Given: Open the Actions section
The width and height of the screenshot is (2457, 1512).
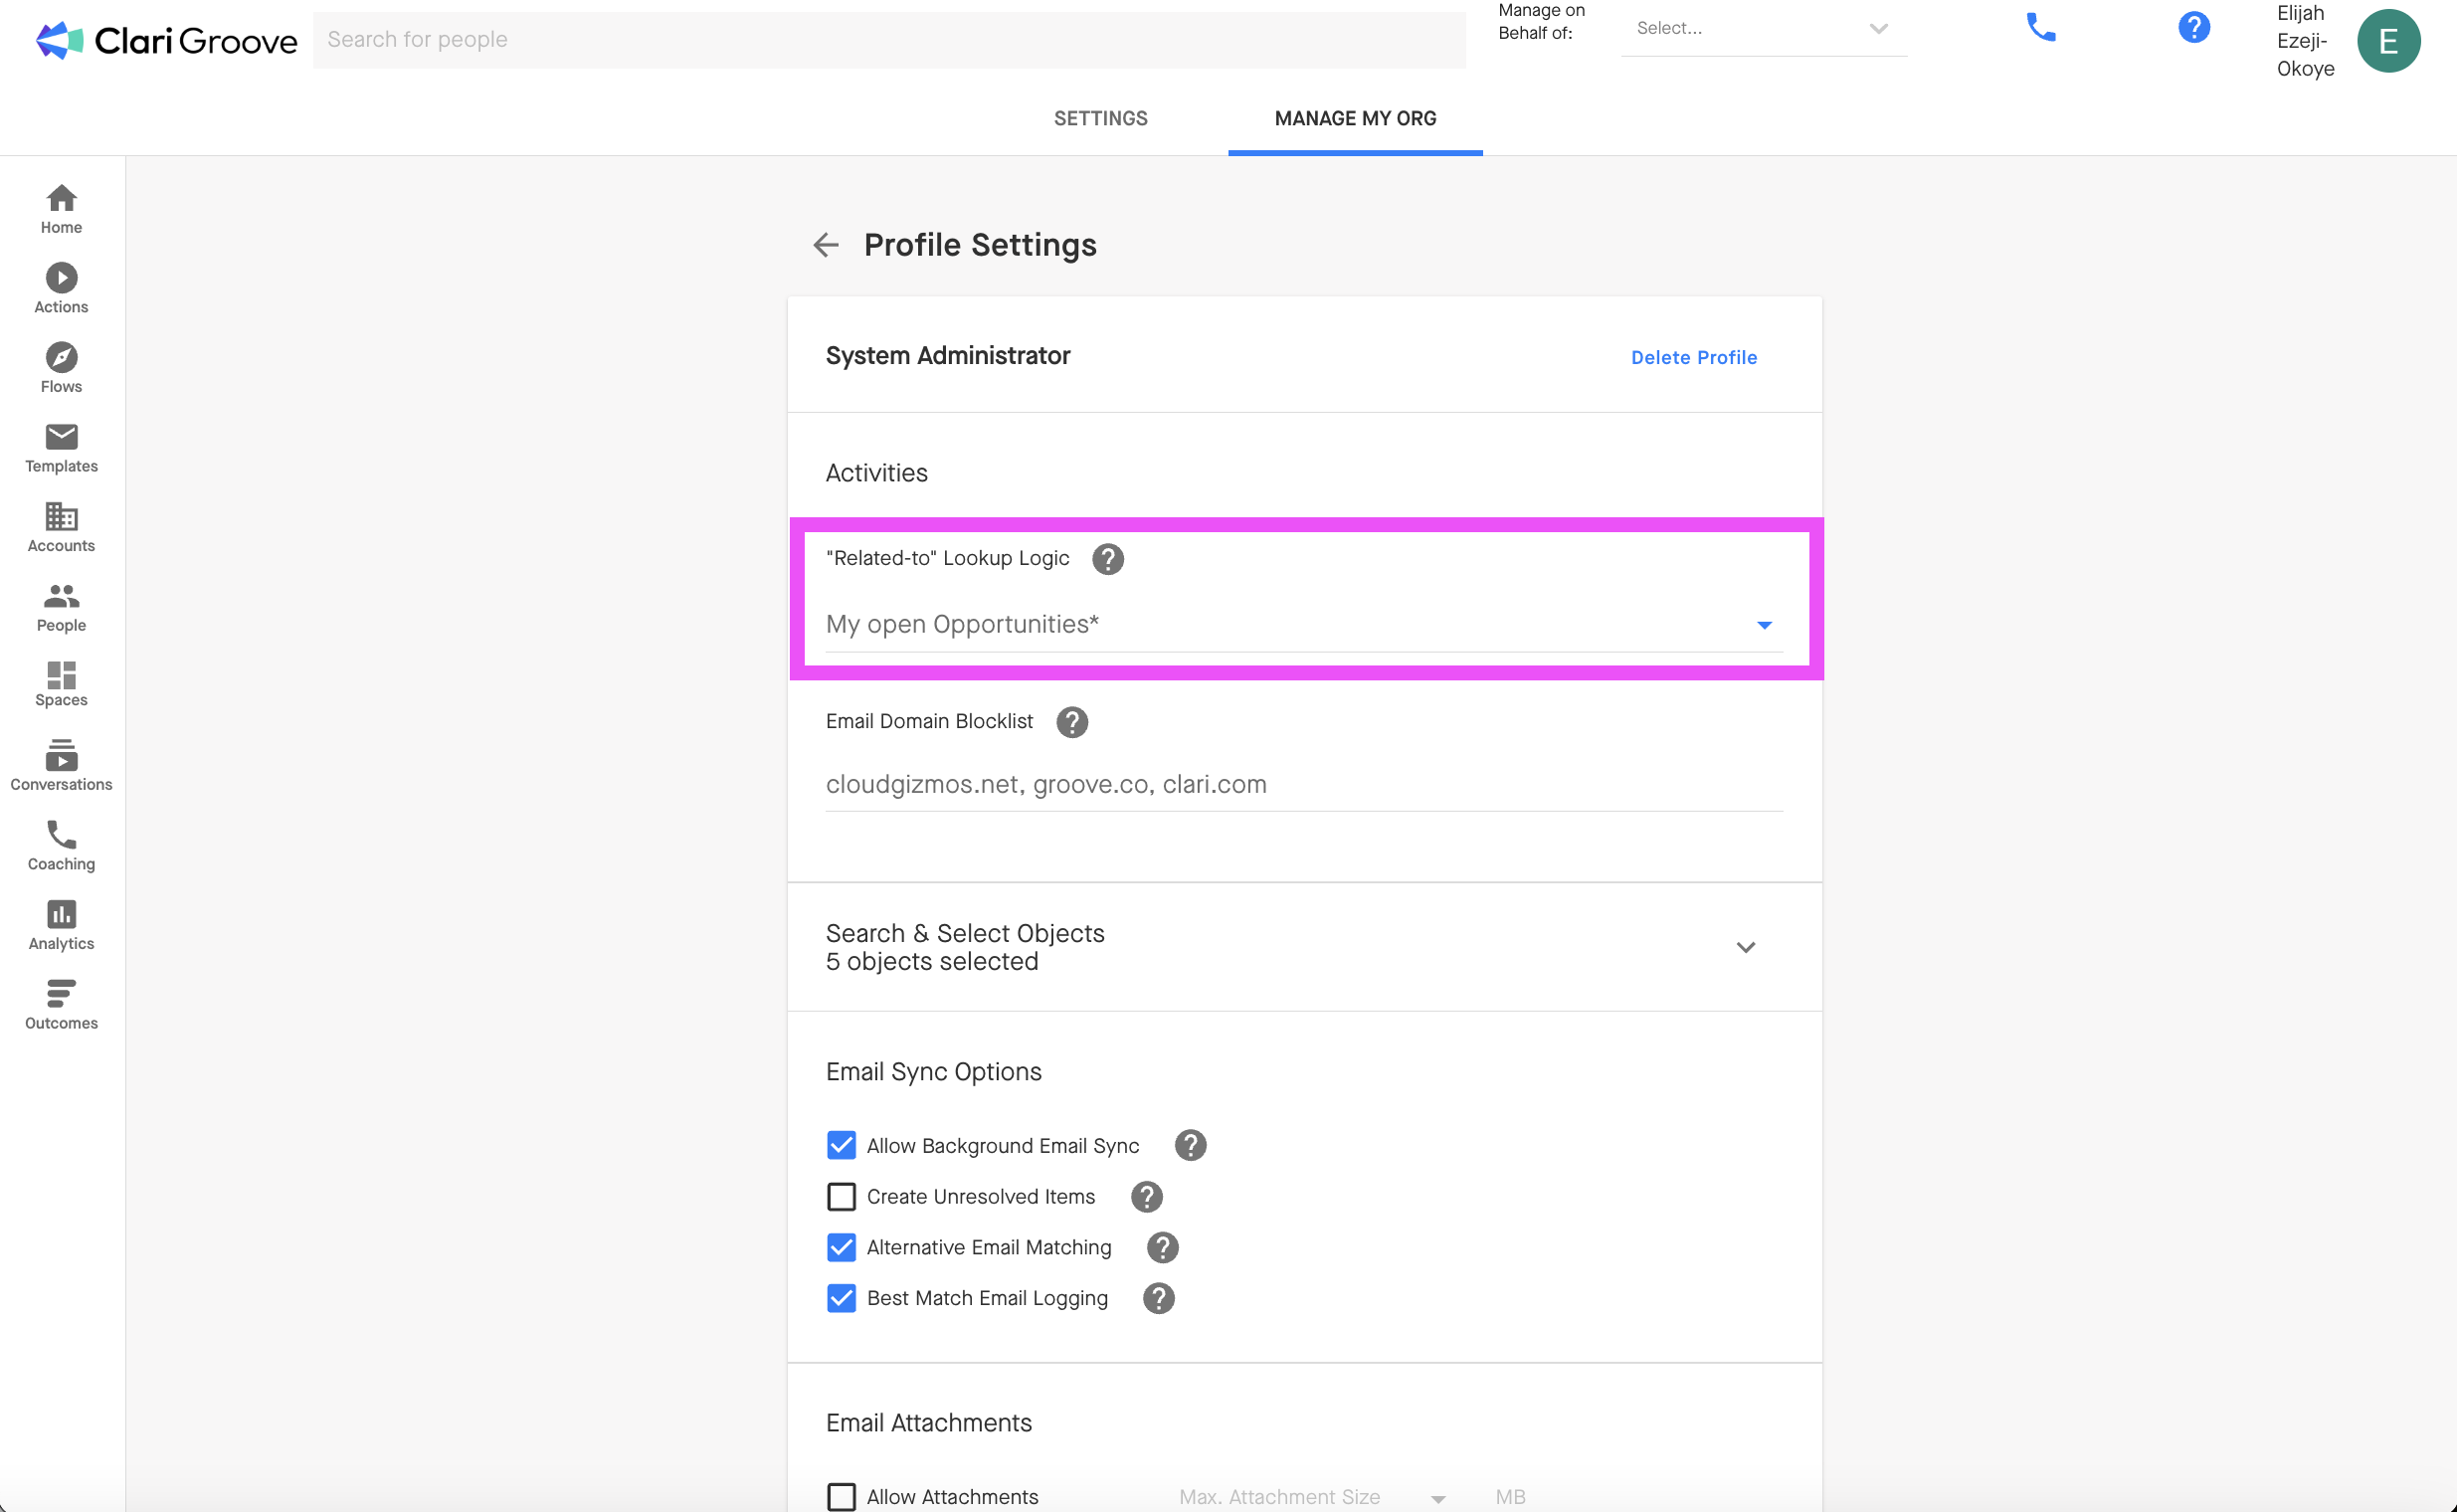Looking at the screenshot, I should coord(61,288).
